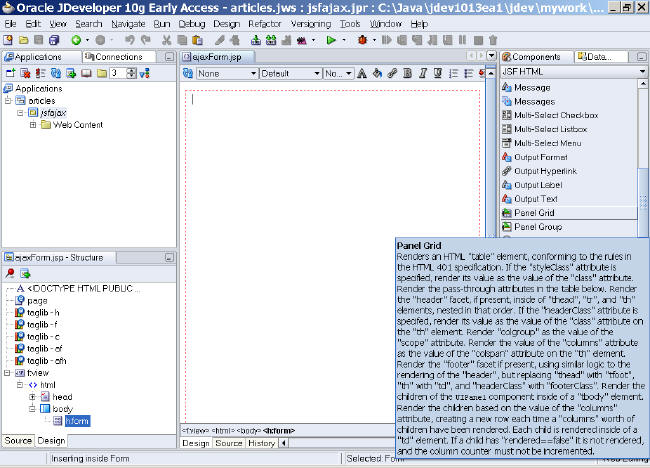Click the Open file folder icon
The width and height of the screenshot is (650, 468).
coord(24,40)
